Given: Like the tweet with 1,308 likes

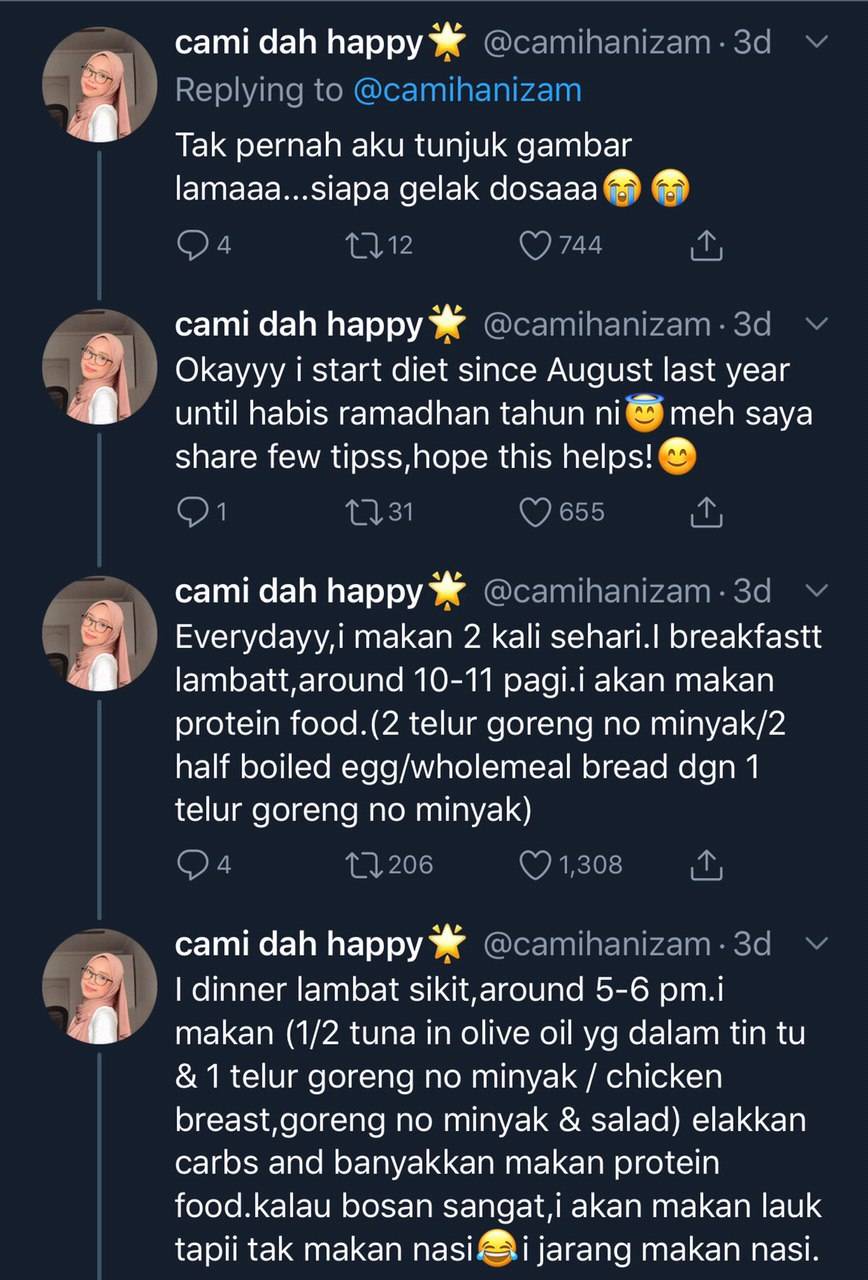Looking at the screenshot, I should point(536,864).
